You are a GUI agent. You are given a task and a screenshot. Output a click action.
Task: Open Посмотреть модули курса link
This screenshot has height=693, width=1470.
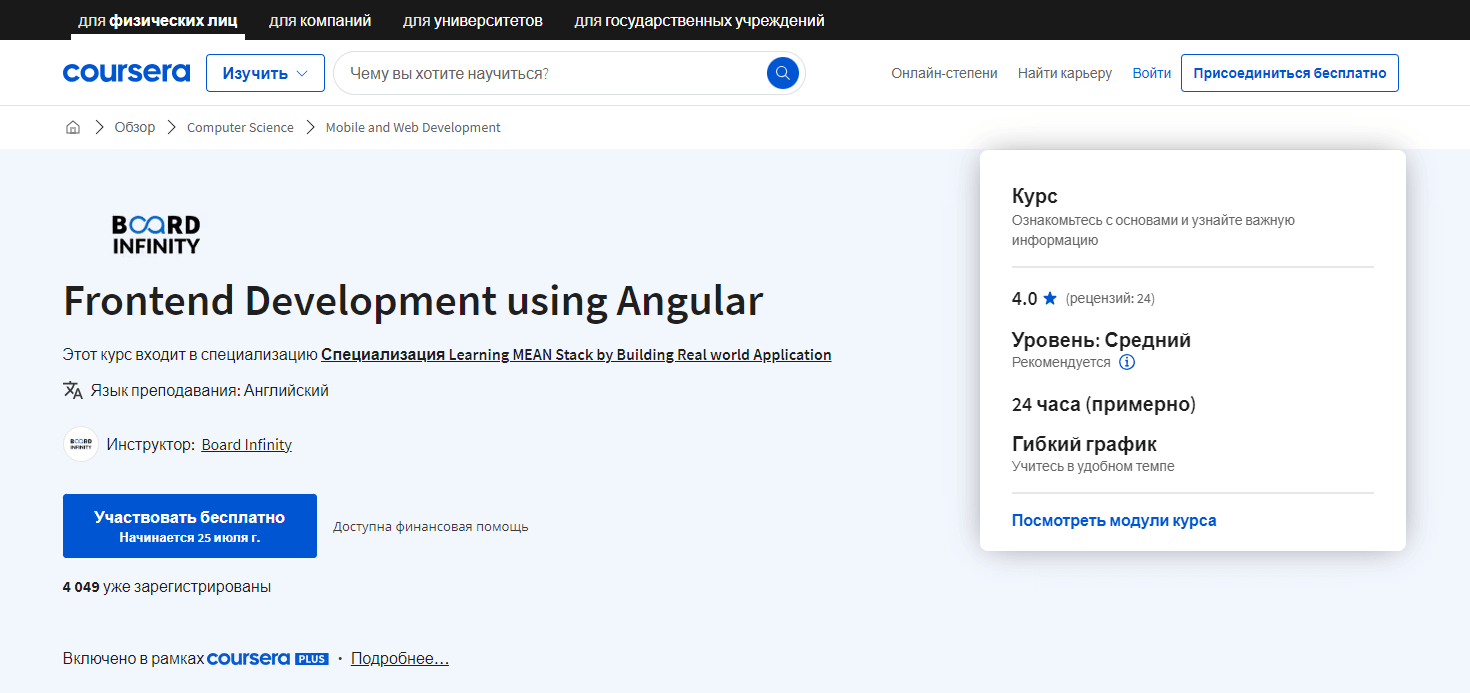pyautogui.click(x=1114, y=520)
